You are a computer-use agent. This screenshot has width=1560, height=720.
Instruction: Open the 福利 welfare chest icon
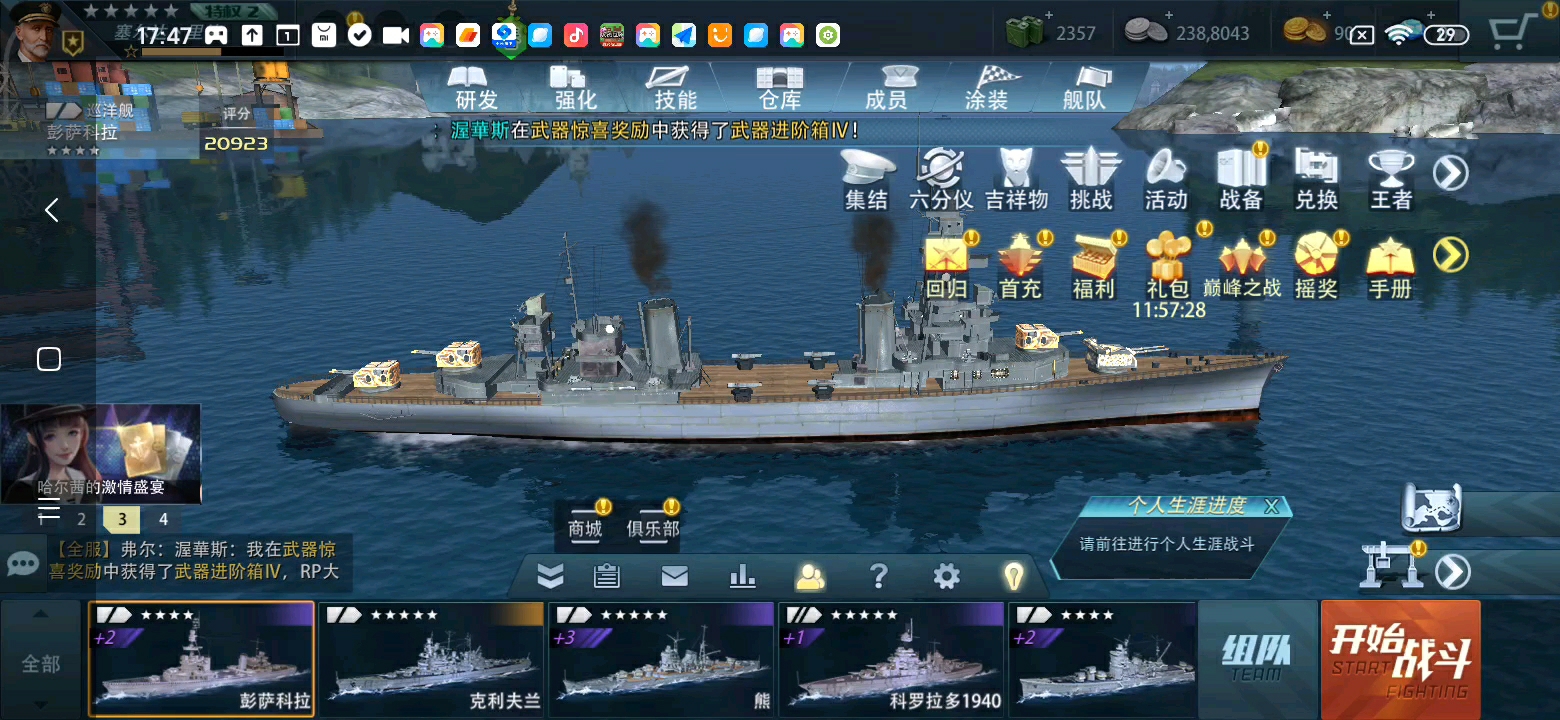(1093, 267)
